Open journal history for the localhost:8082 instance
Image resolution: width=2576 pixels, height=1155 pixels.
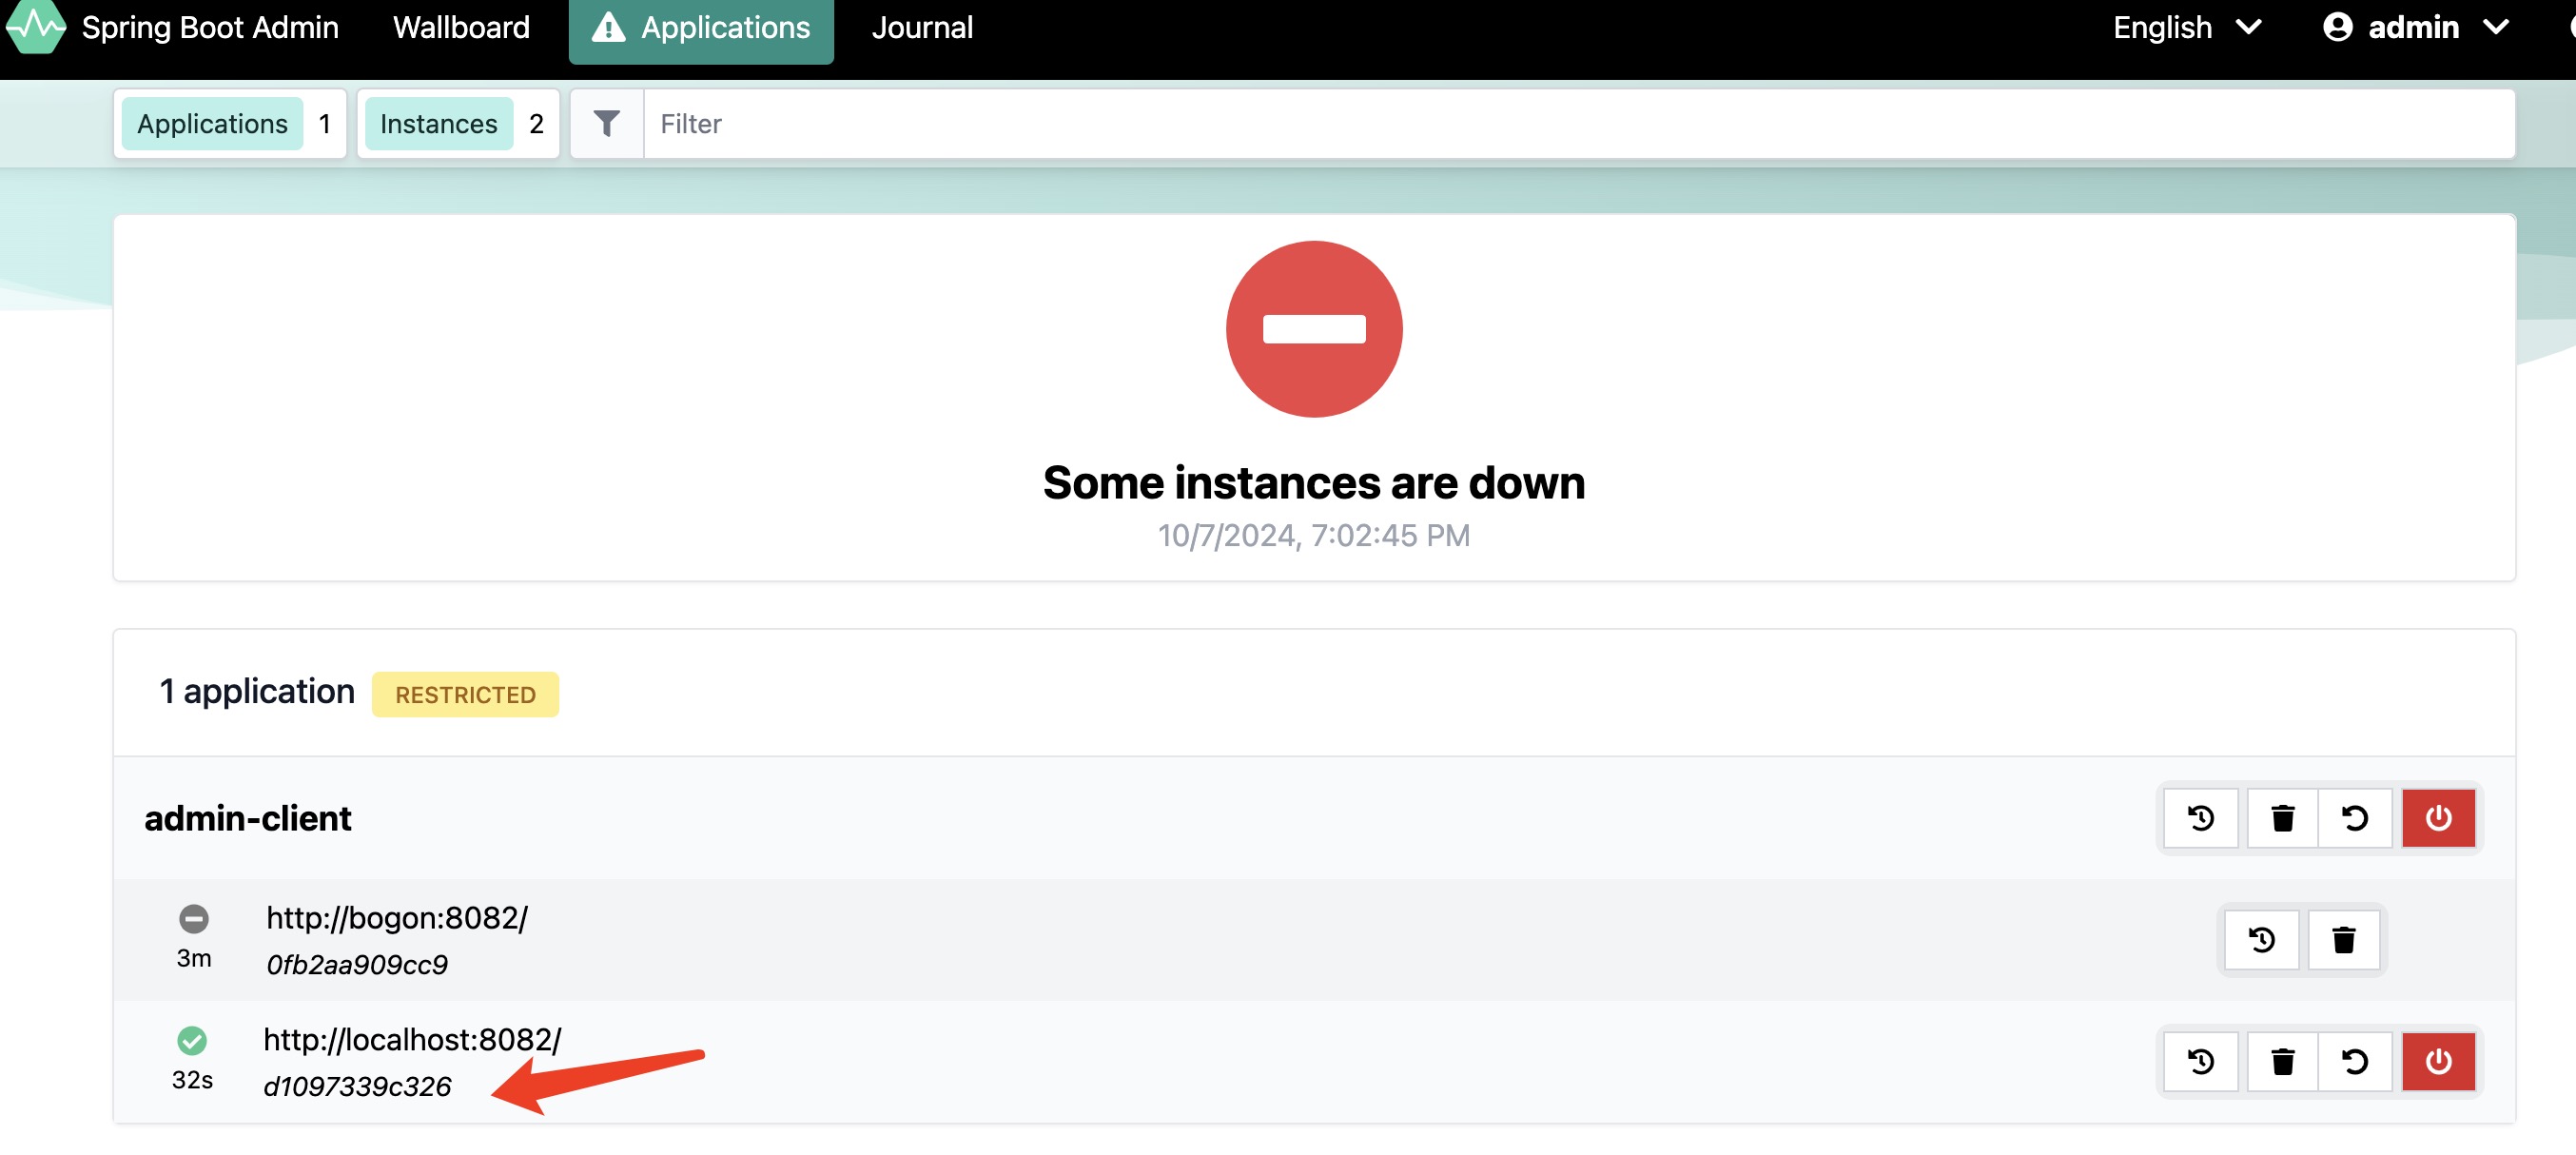(2200, 1061)
